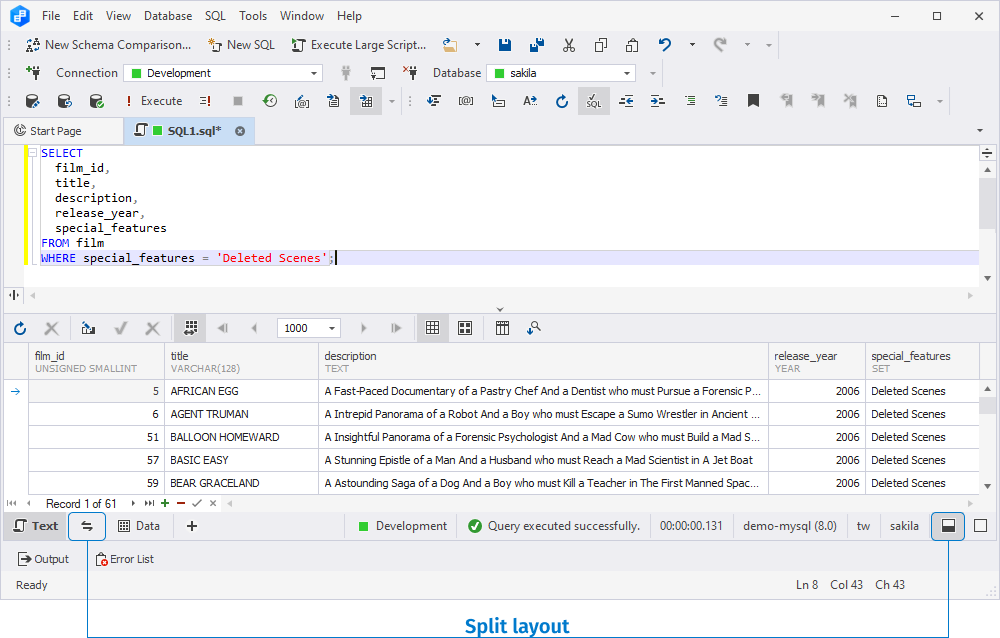Screen dimensions: 1000x638
Task: Open the File menu
Action: point(51,16)
